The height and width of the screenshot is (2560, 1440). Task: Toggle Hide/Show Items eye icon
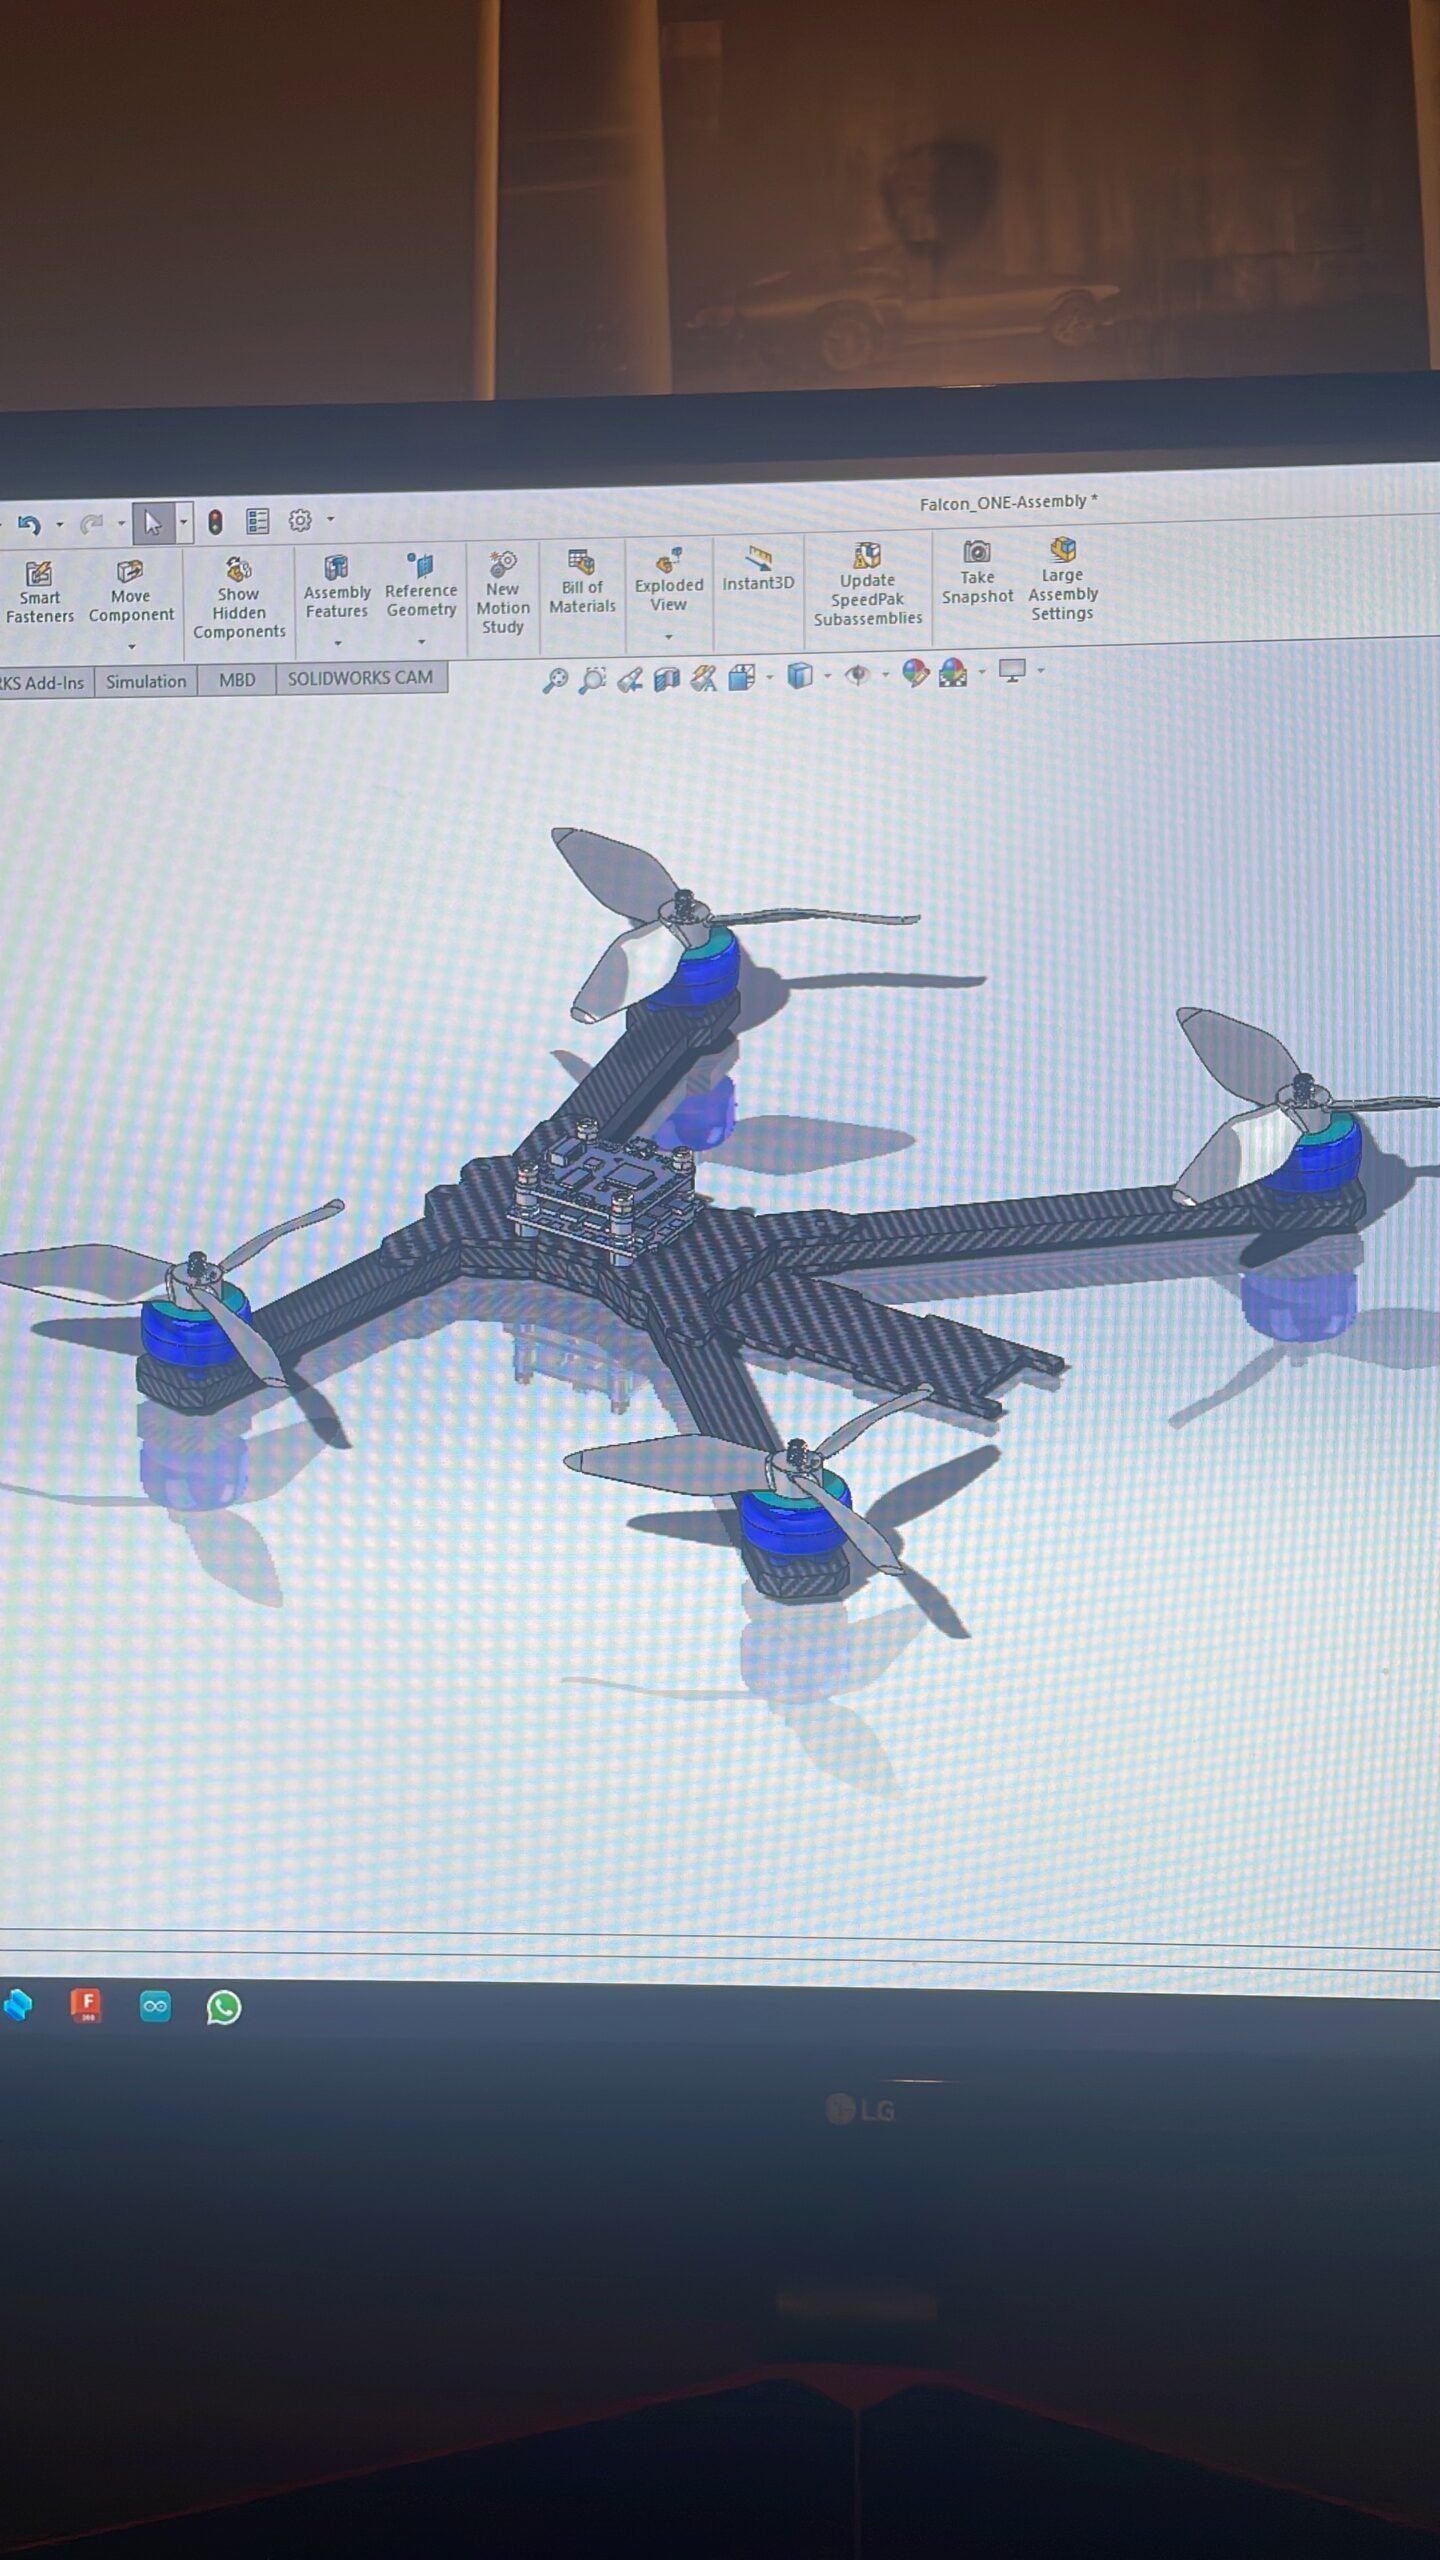[x=857, y=675]
